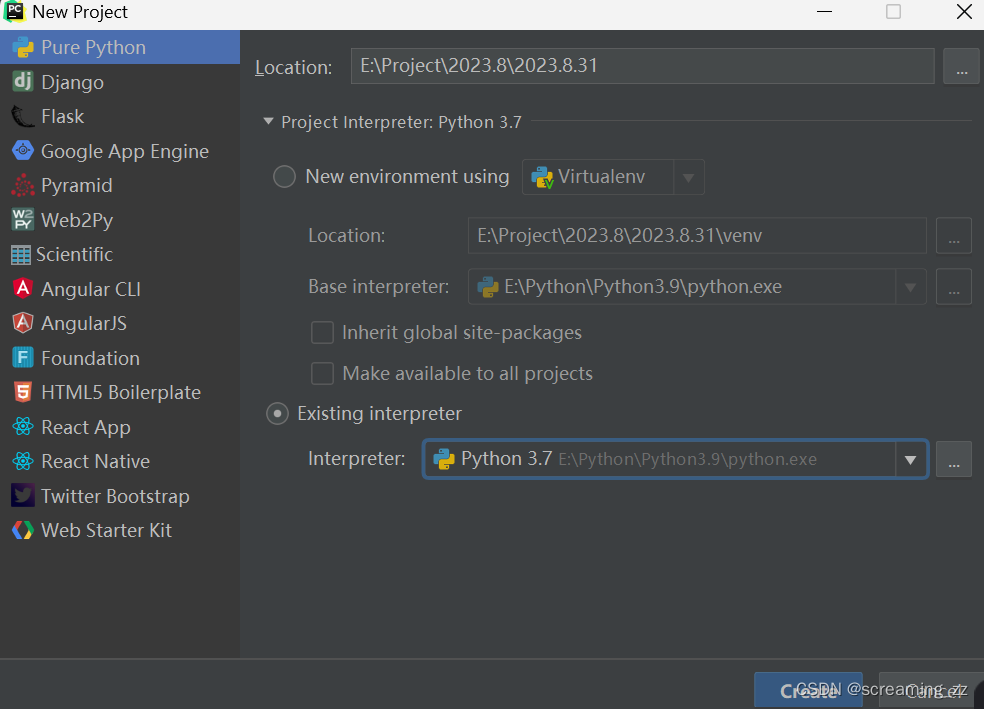Minimize the New Project window
The height and width of the screenshot is (709, 984).
click(x=825, y=11)
